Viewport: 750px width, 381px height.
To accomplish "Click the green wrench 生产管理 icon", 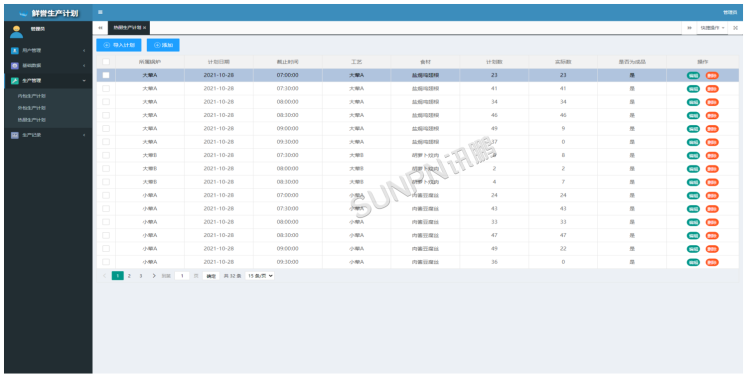I will click(x=15, y=81).
